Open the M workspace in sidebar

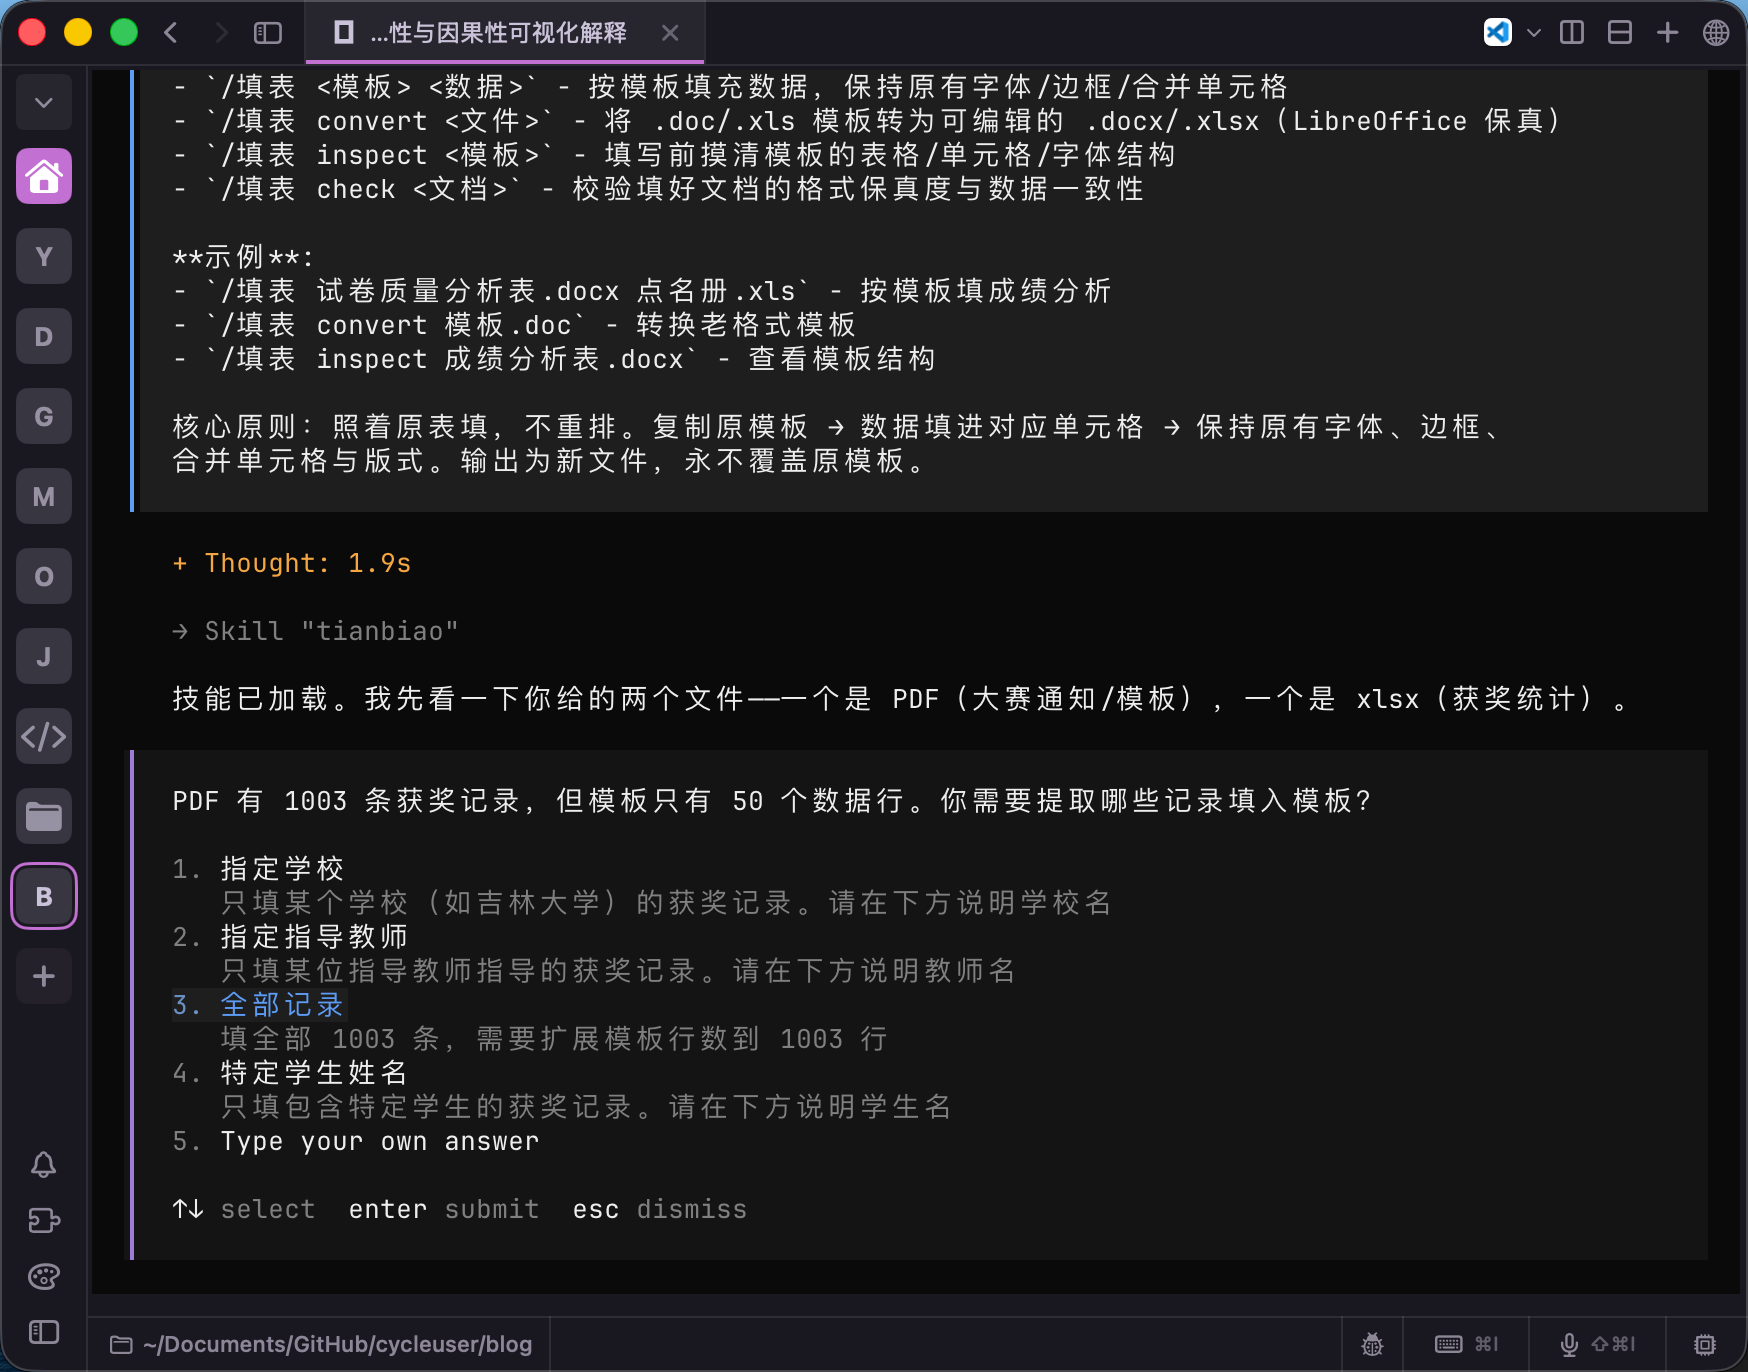click(44, 497)
